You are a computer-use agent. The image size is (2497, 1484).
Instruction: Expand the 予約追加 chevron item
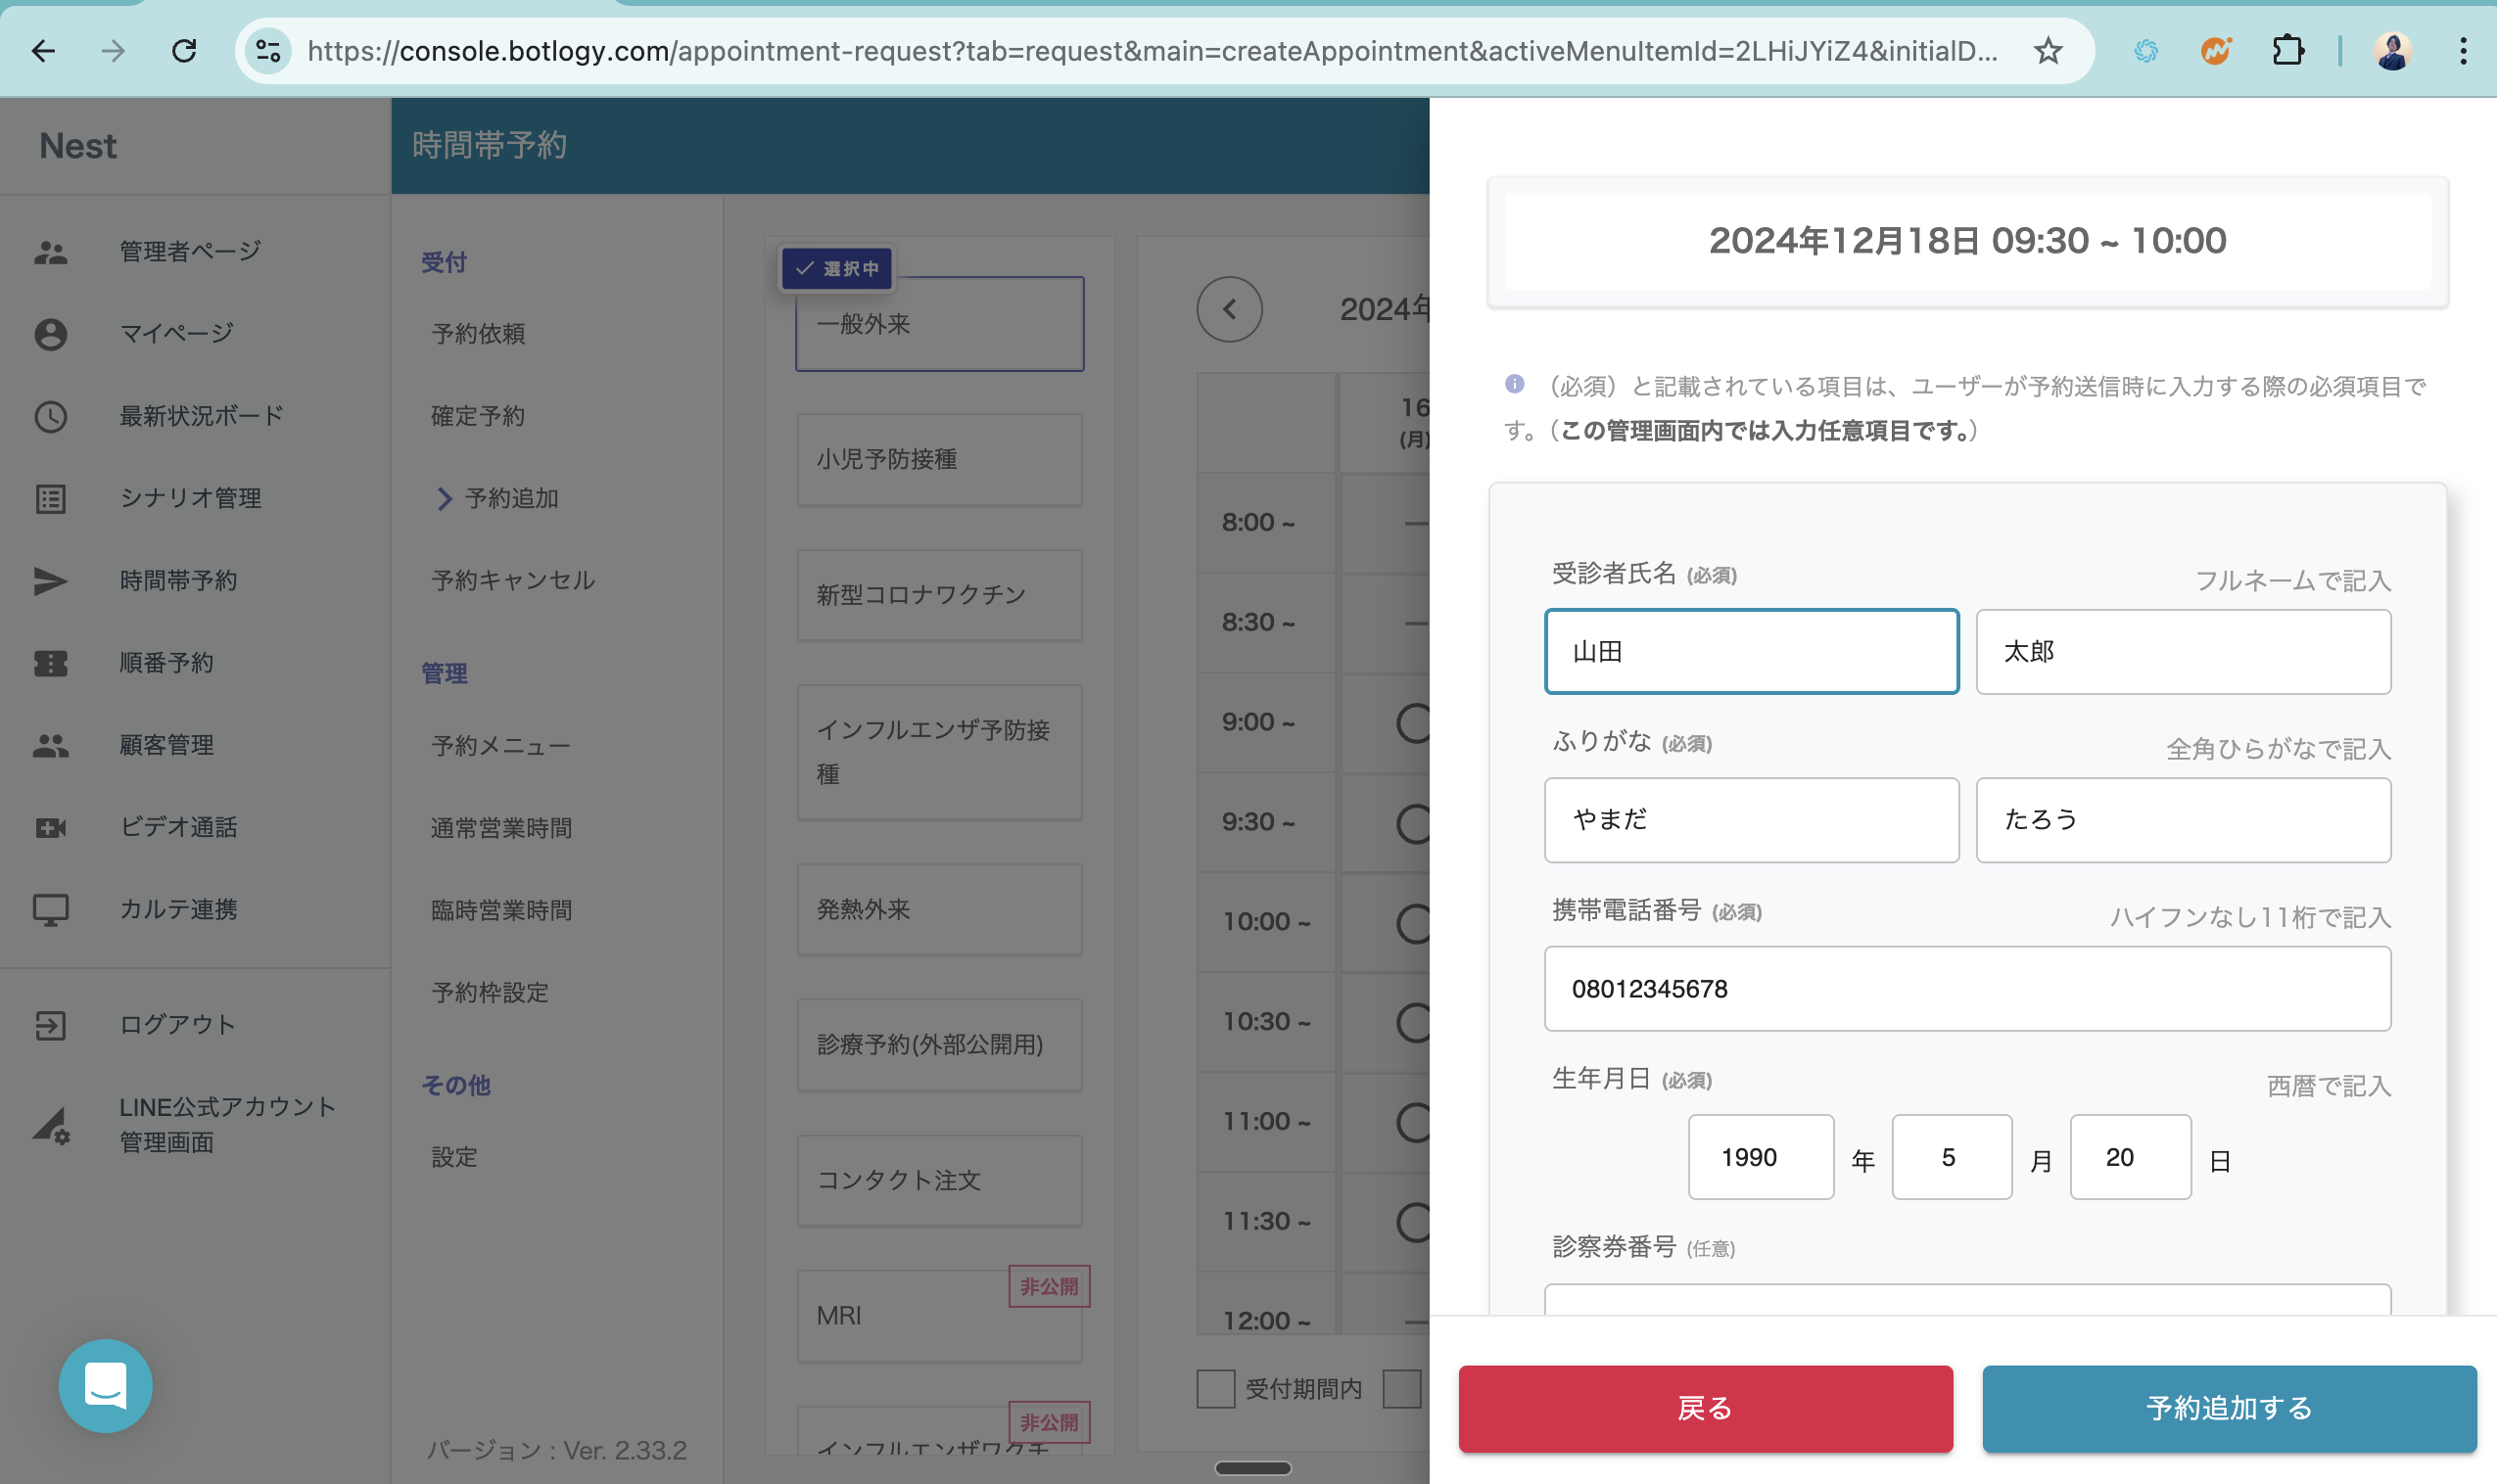click(445, 498)
